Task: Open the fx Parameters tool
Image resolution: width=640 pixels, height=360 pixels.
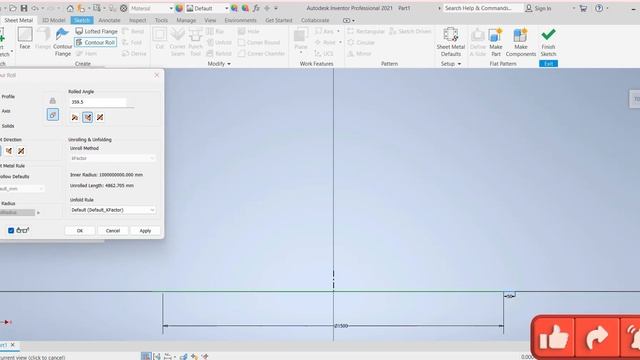Action: click(256, 8)
